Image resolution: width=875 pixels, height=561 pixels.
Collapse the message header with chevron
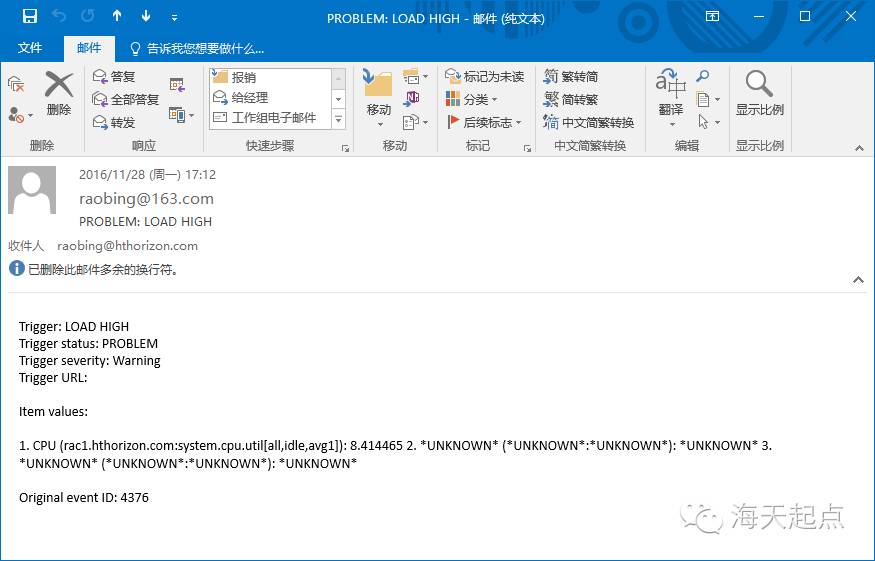pos(858,280)
